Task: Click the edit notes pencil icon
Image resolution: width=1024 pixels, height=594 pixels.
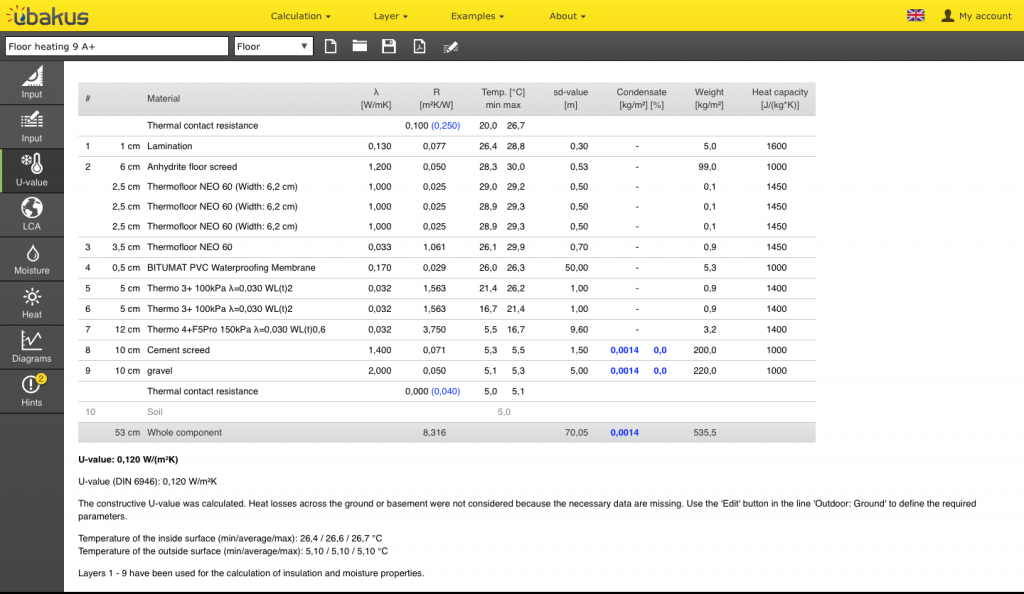Action: tap(450, 47)
